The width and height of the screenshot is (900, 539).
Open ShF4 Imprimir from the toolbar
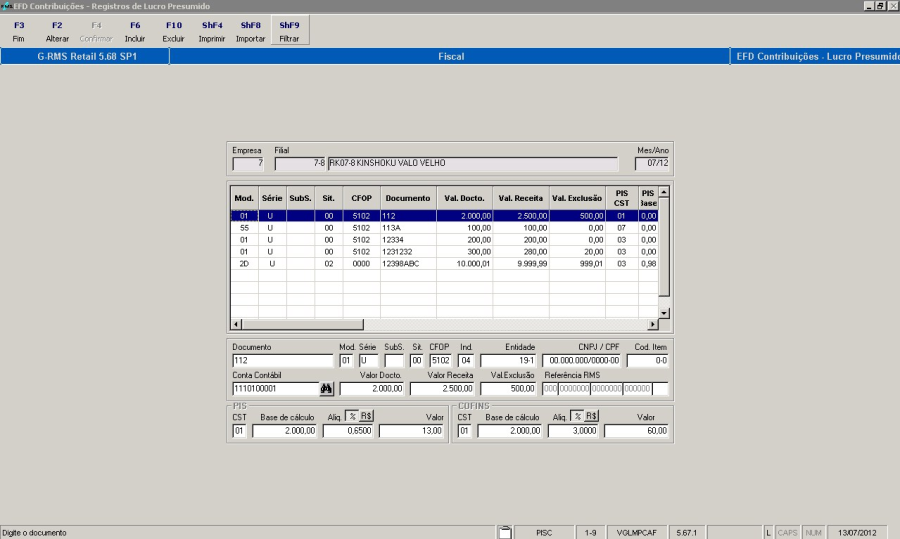point(212,31)
